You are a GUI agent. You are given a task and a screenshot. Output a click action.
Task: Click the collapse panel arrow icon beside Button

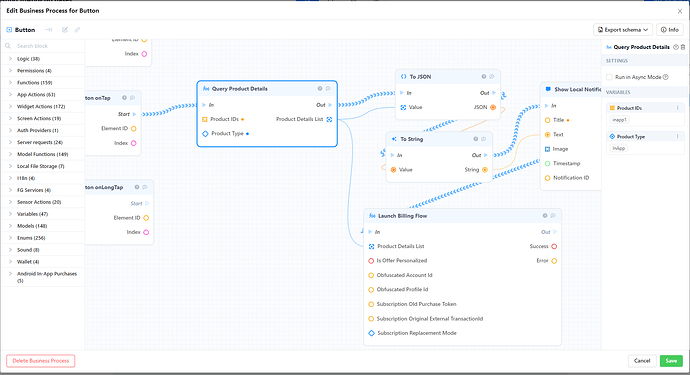click(x=48, y=30)
